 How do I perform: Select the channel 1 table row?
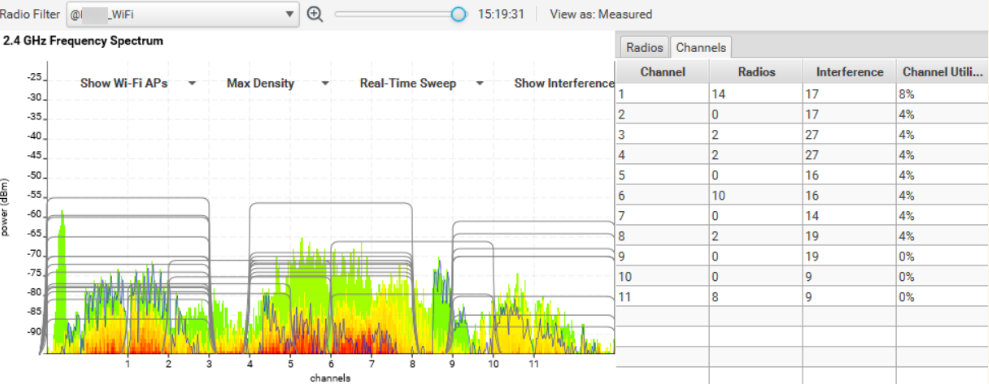(802, 94)
